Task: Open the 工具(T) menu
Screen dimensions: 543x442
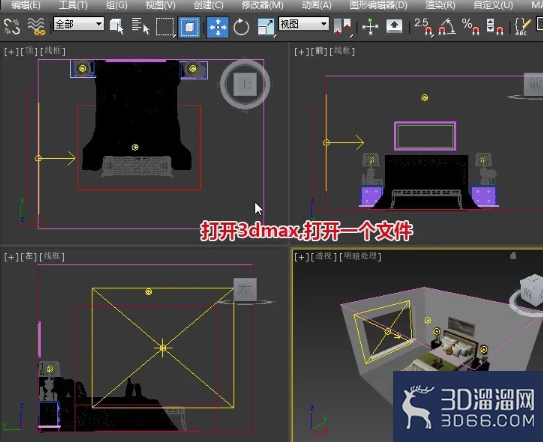Action: pyautogui.click(x=73, y=5)
